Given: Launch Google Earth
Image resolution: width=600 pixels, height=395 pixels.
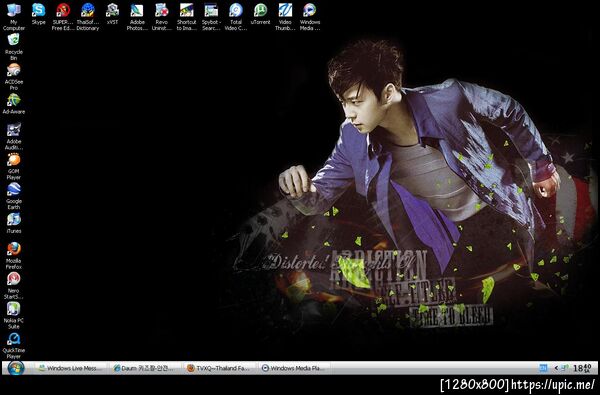Looking at the screenshot, I should click(x=14, y=196).
